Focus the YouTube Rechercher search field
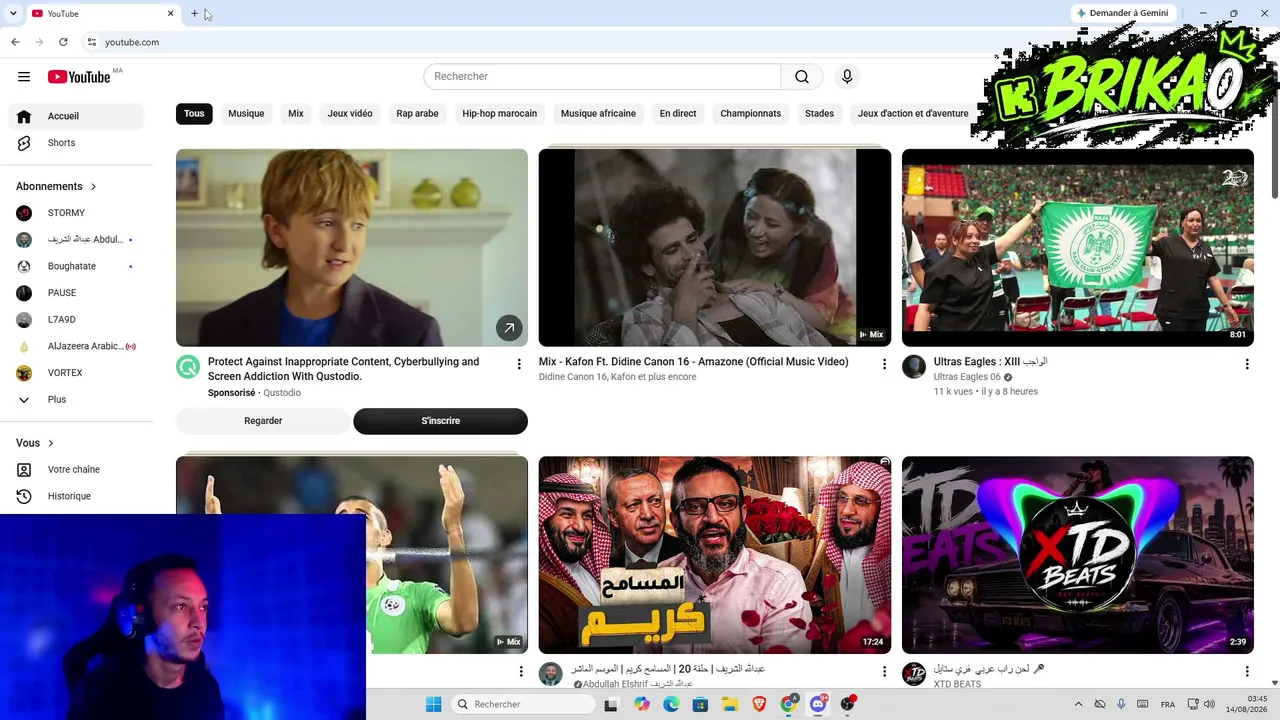1280x720 pixels. [602, 77]
